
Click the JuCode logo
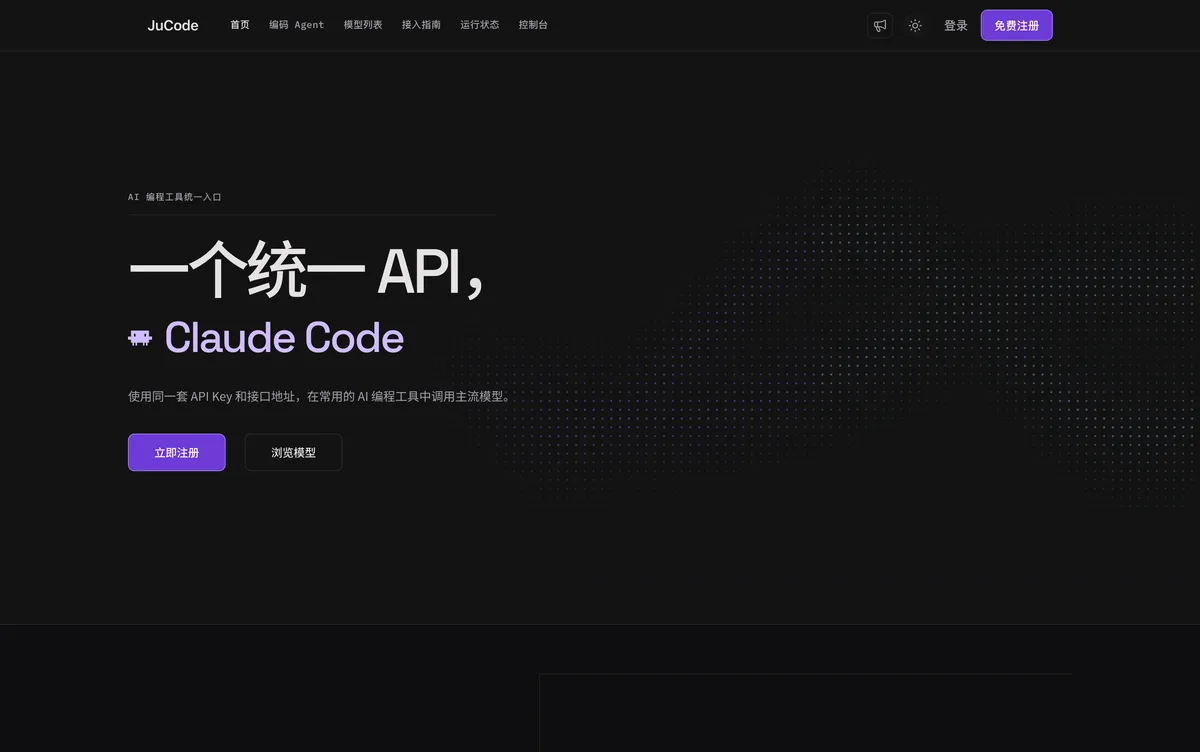[173, 25]
